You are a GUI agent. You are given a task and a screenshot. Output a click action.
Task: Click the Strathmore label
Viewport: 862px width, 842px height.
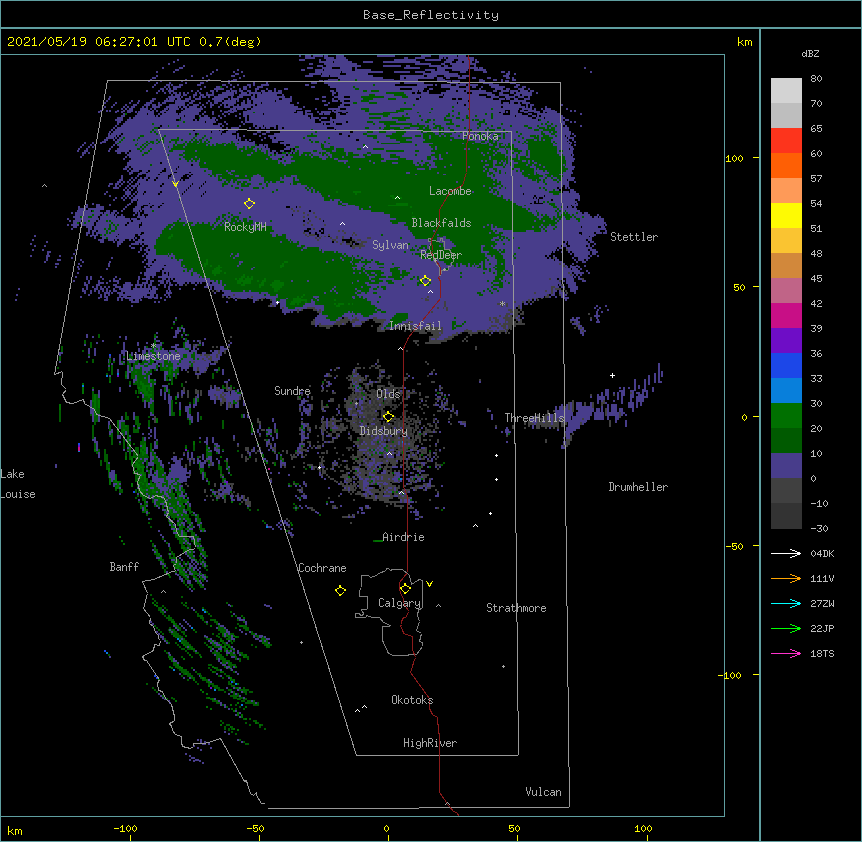point(516,608)
